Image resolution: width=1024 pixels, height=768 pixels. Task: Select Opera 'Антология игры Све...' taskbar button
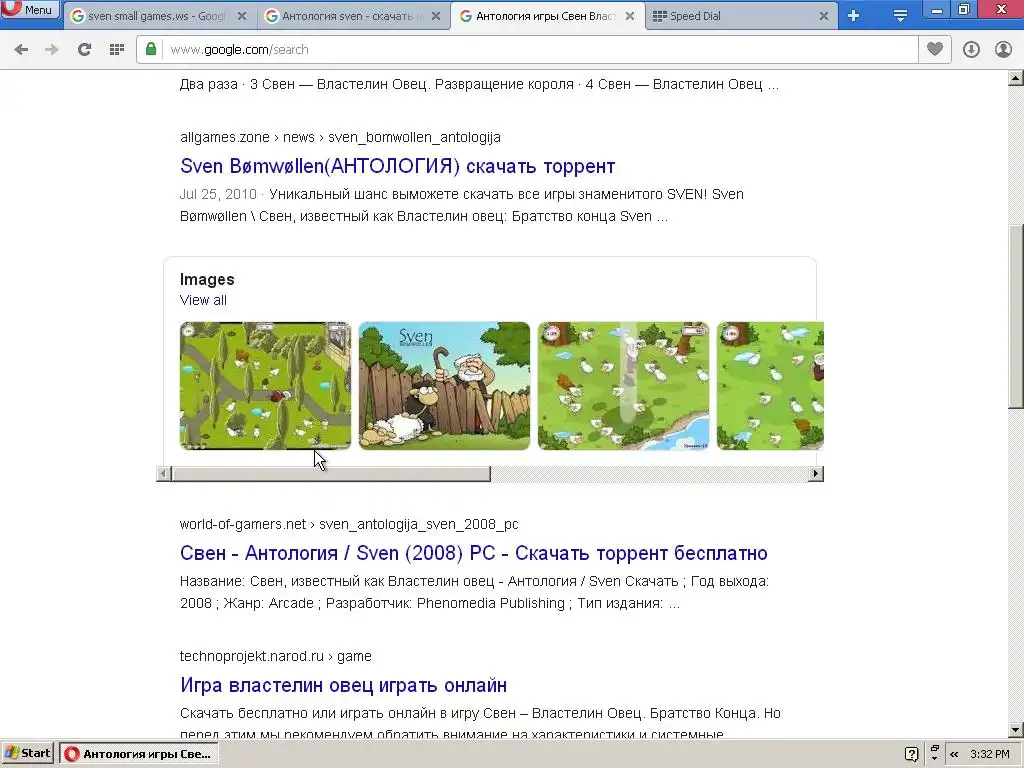click(x=138, y=754)
